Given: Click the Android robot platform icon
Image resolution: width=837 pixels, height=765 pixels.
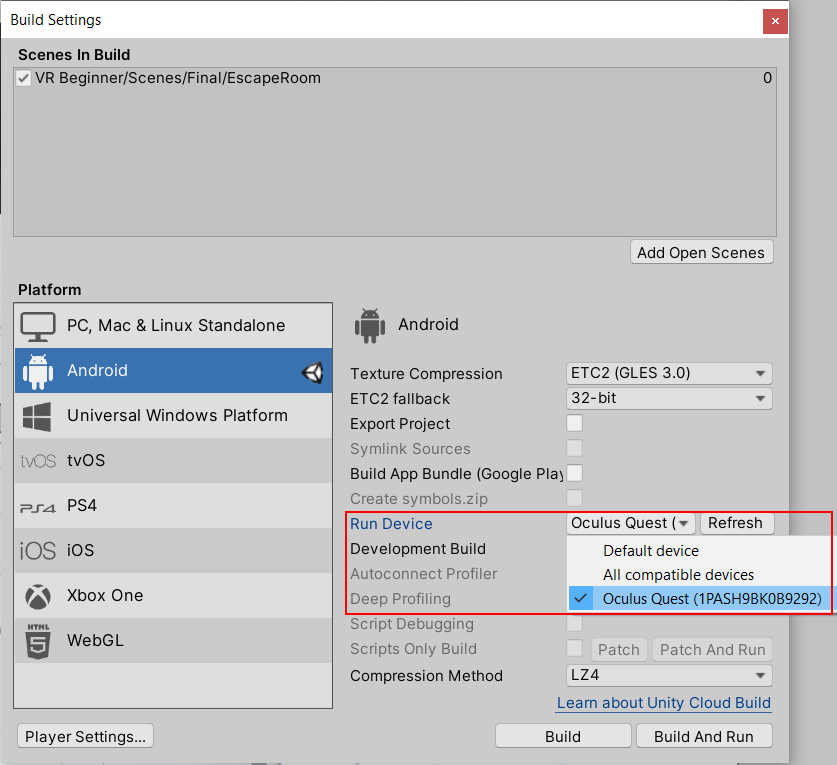Looking at the screenshot, I should (x=38, y=371).
